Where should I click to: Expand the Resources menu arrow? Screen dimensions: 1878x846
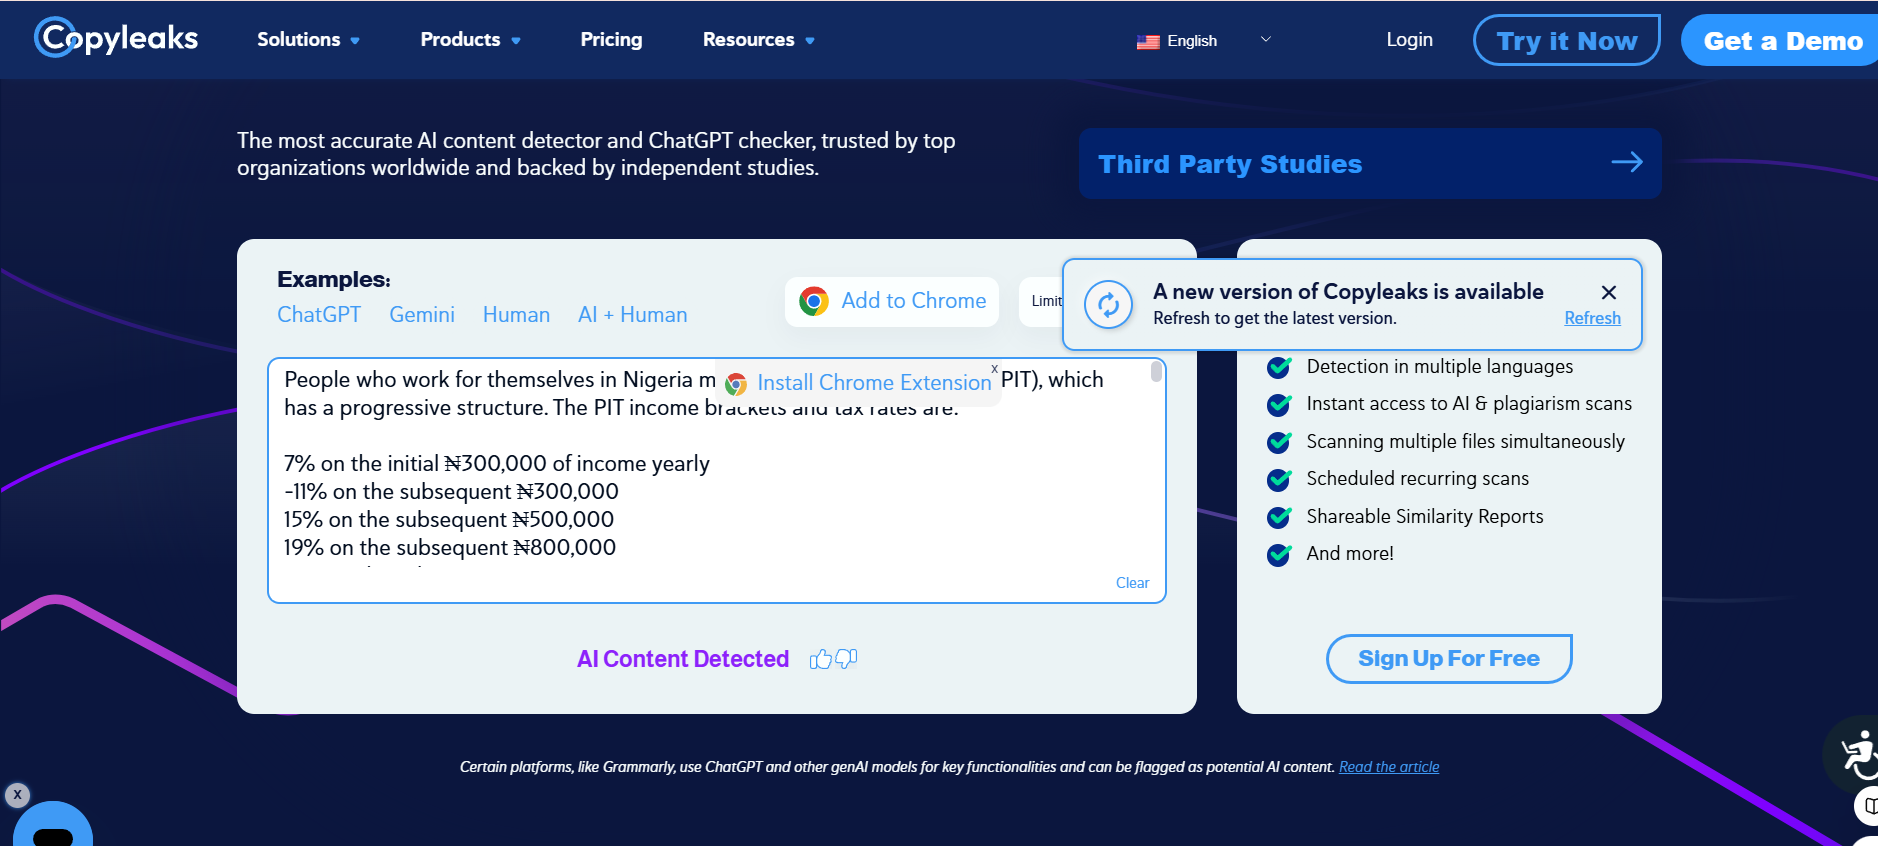[x=810, y=41]
